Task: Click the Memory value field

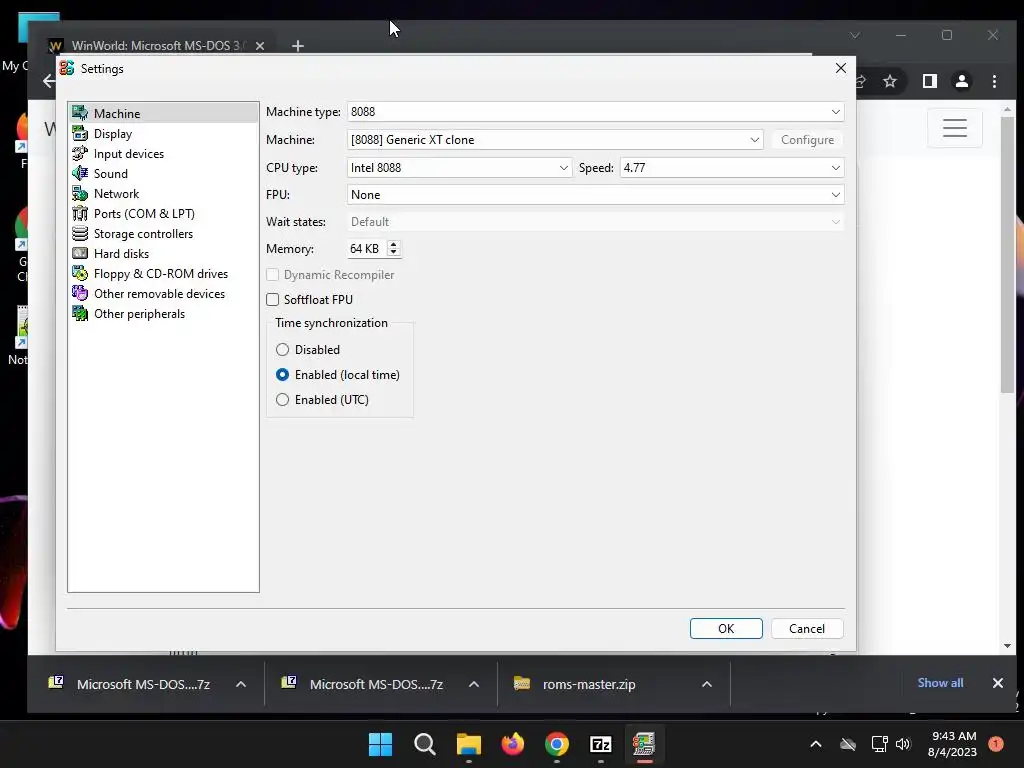Action: (x=366, y=249)
